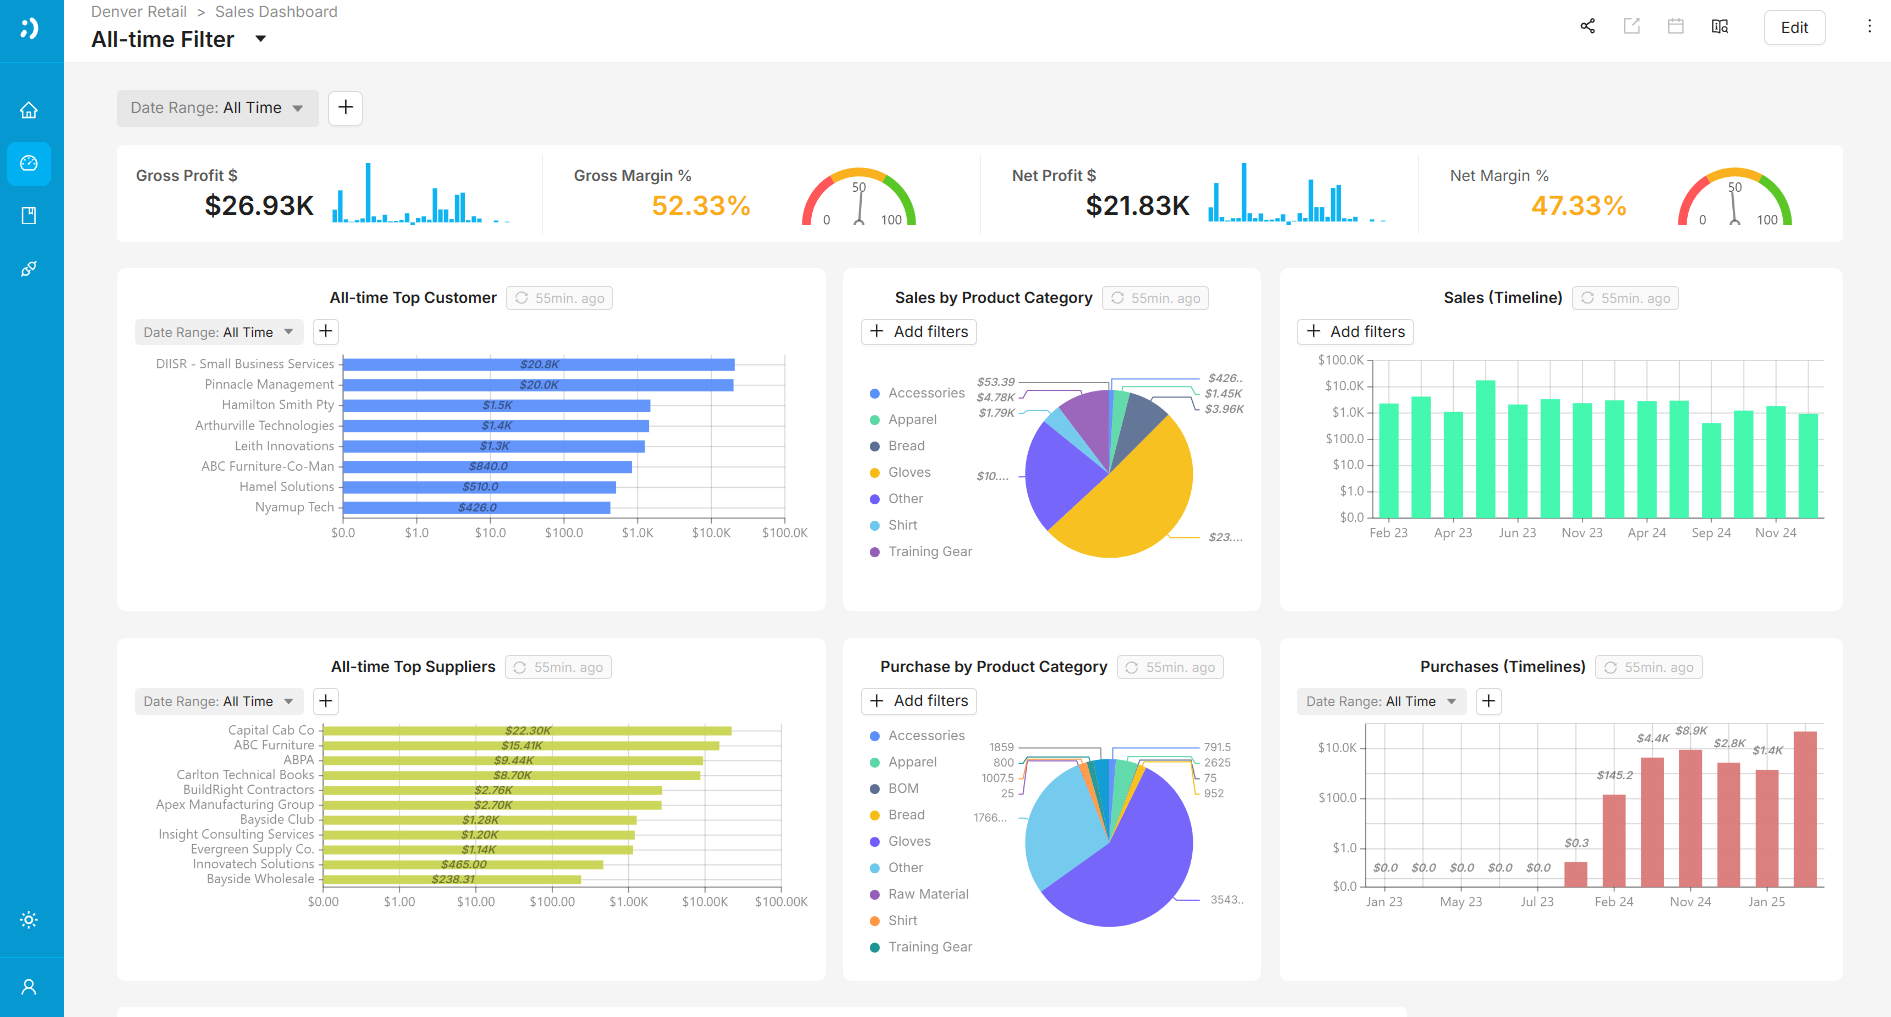Viewport: 1891px width, 1017px height.
Task: Click the home icon in sidebar
Action: (x=29, y=110)
